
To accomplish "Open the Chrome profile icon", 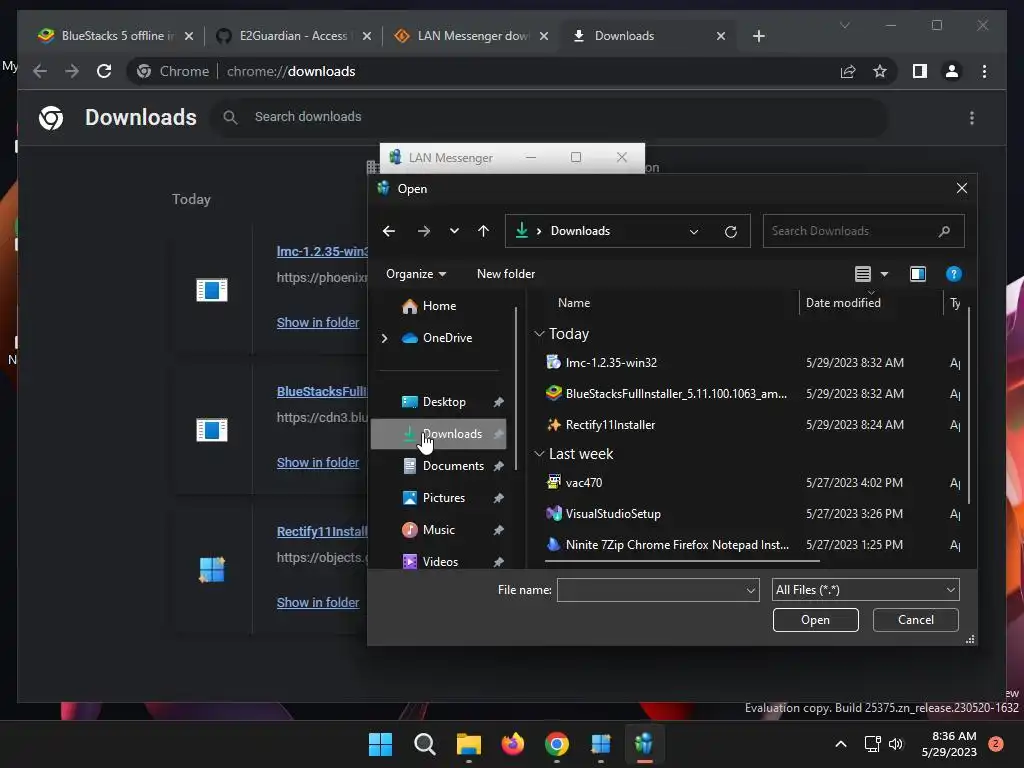I will coord(952,71).
